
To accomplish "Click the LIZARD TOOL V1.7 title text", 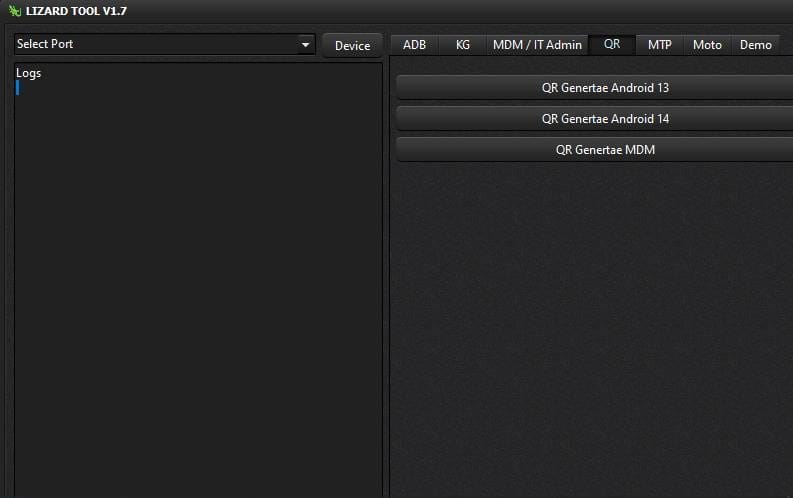I will click(x=76, y=11).
